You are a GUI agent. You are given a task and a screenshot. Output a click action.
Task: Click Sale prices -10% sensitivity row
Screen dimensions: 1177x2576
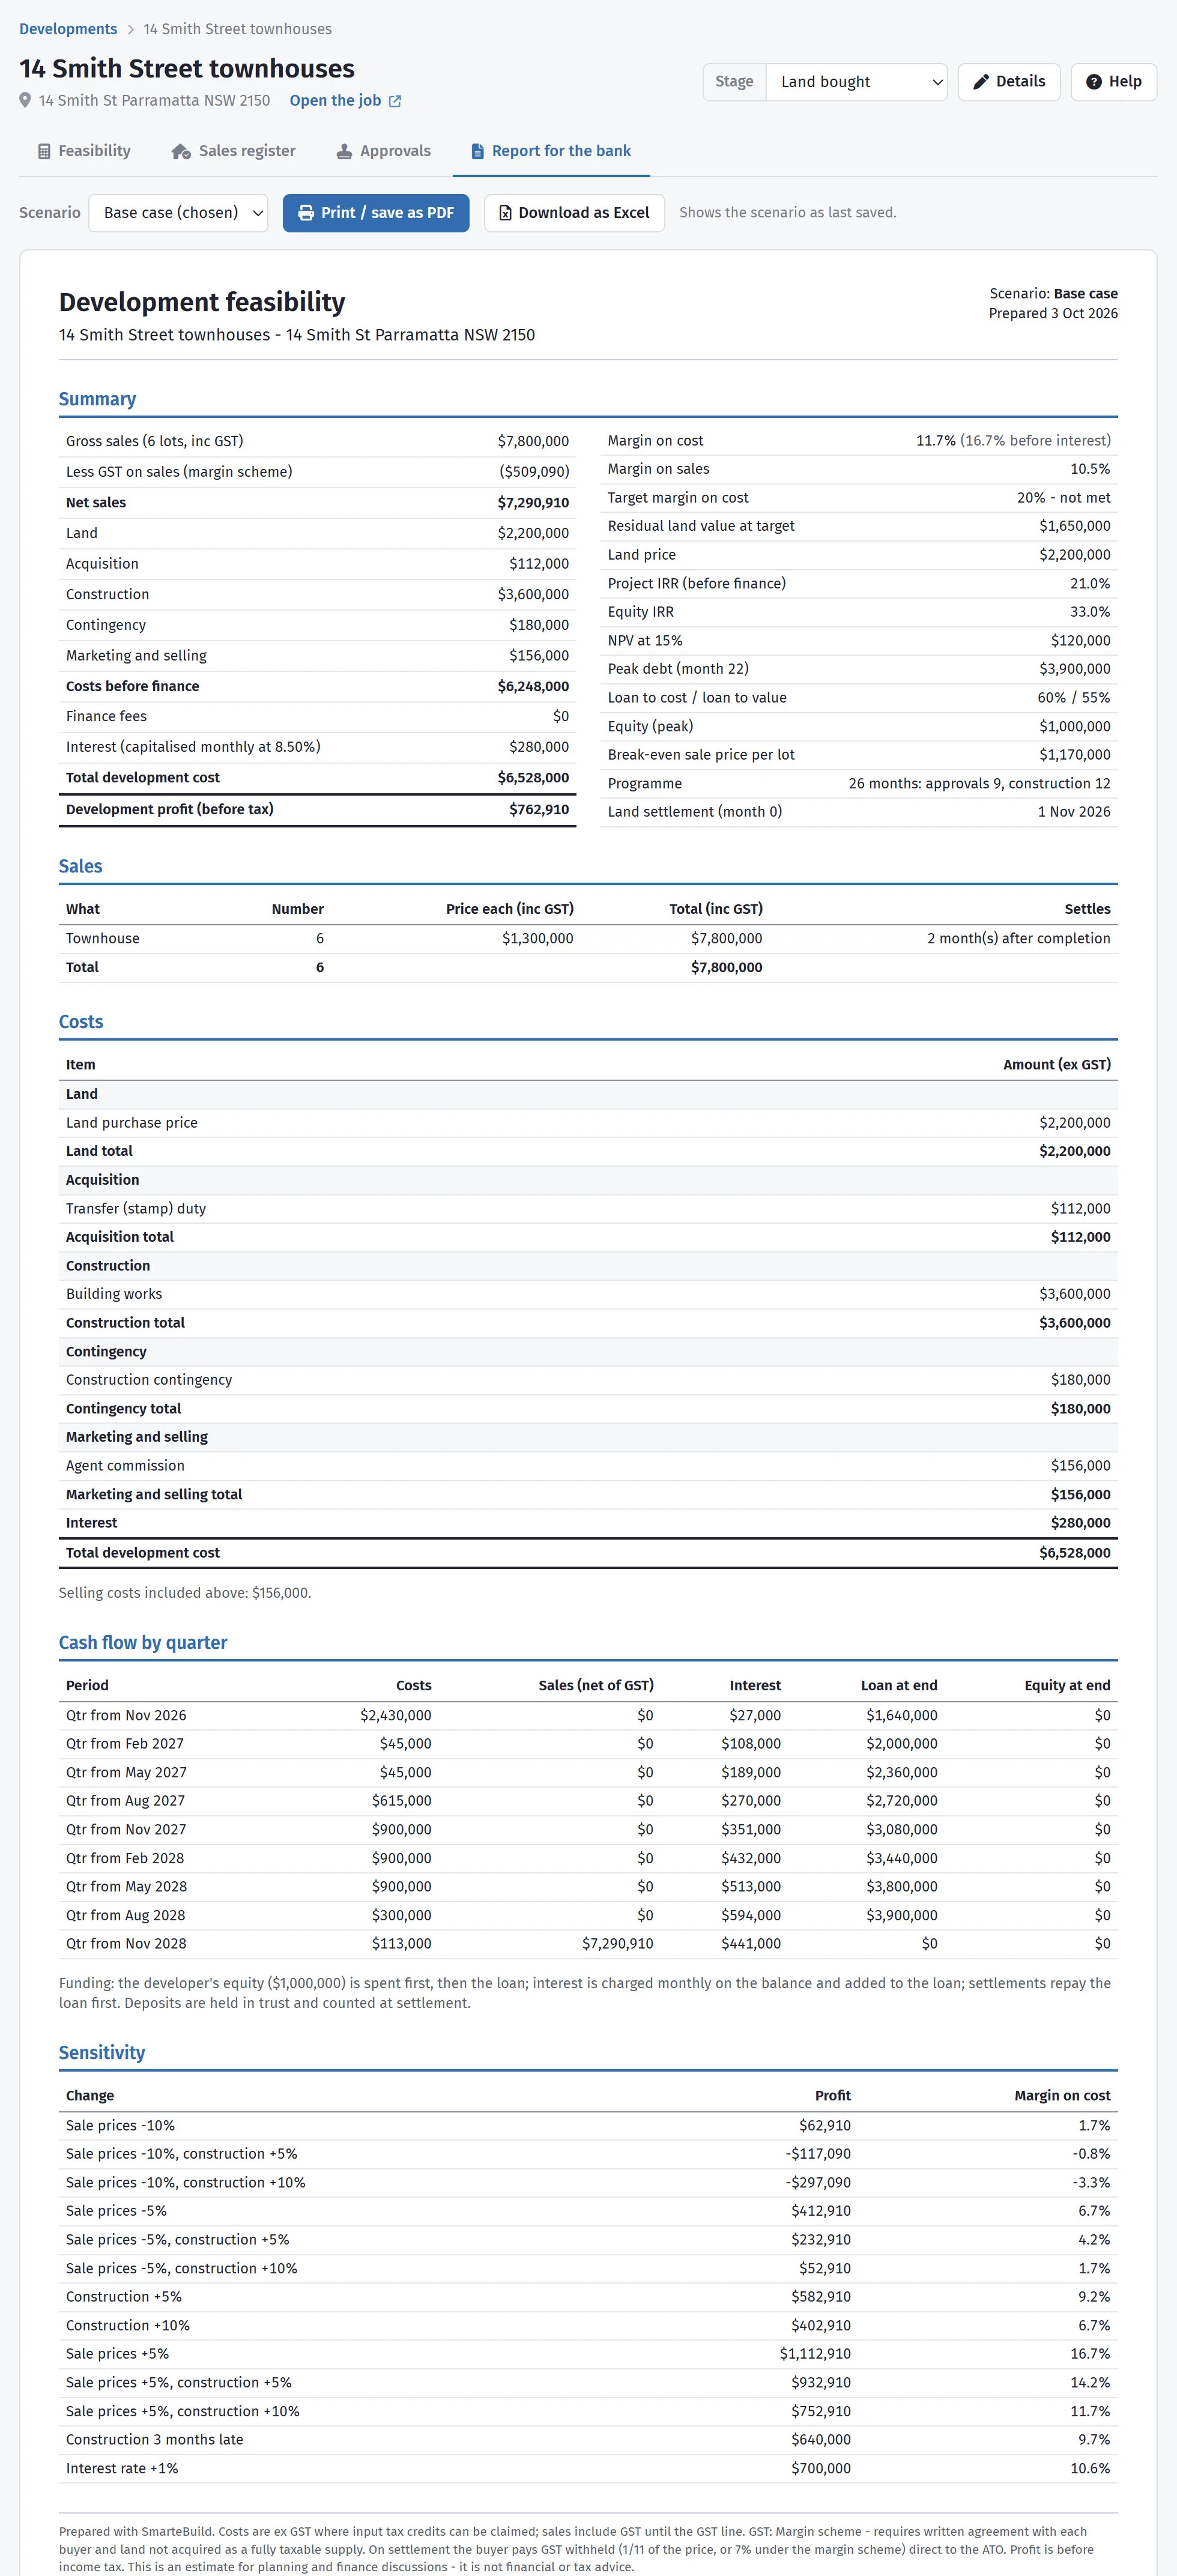pyautogui.click(x=588, y=2126)
